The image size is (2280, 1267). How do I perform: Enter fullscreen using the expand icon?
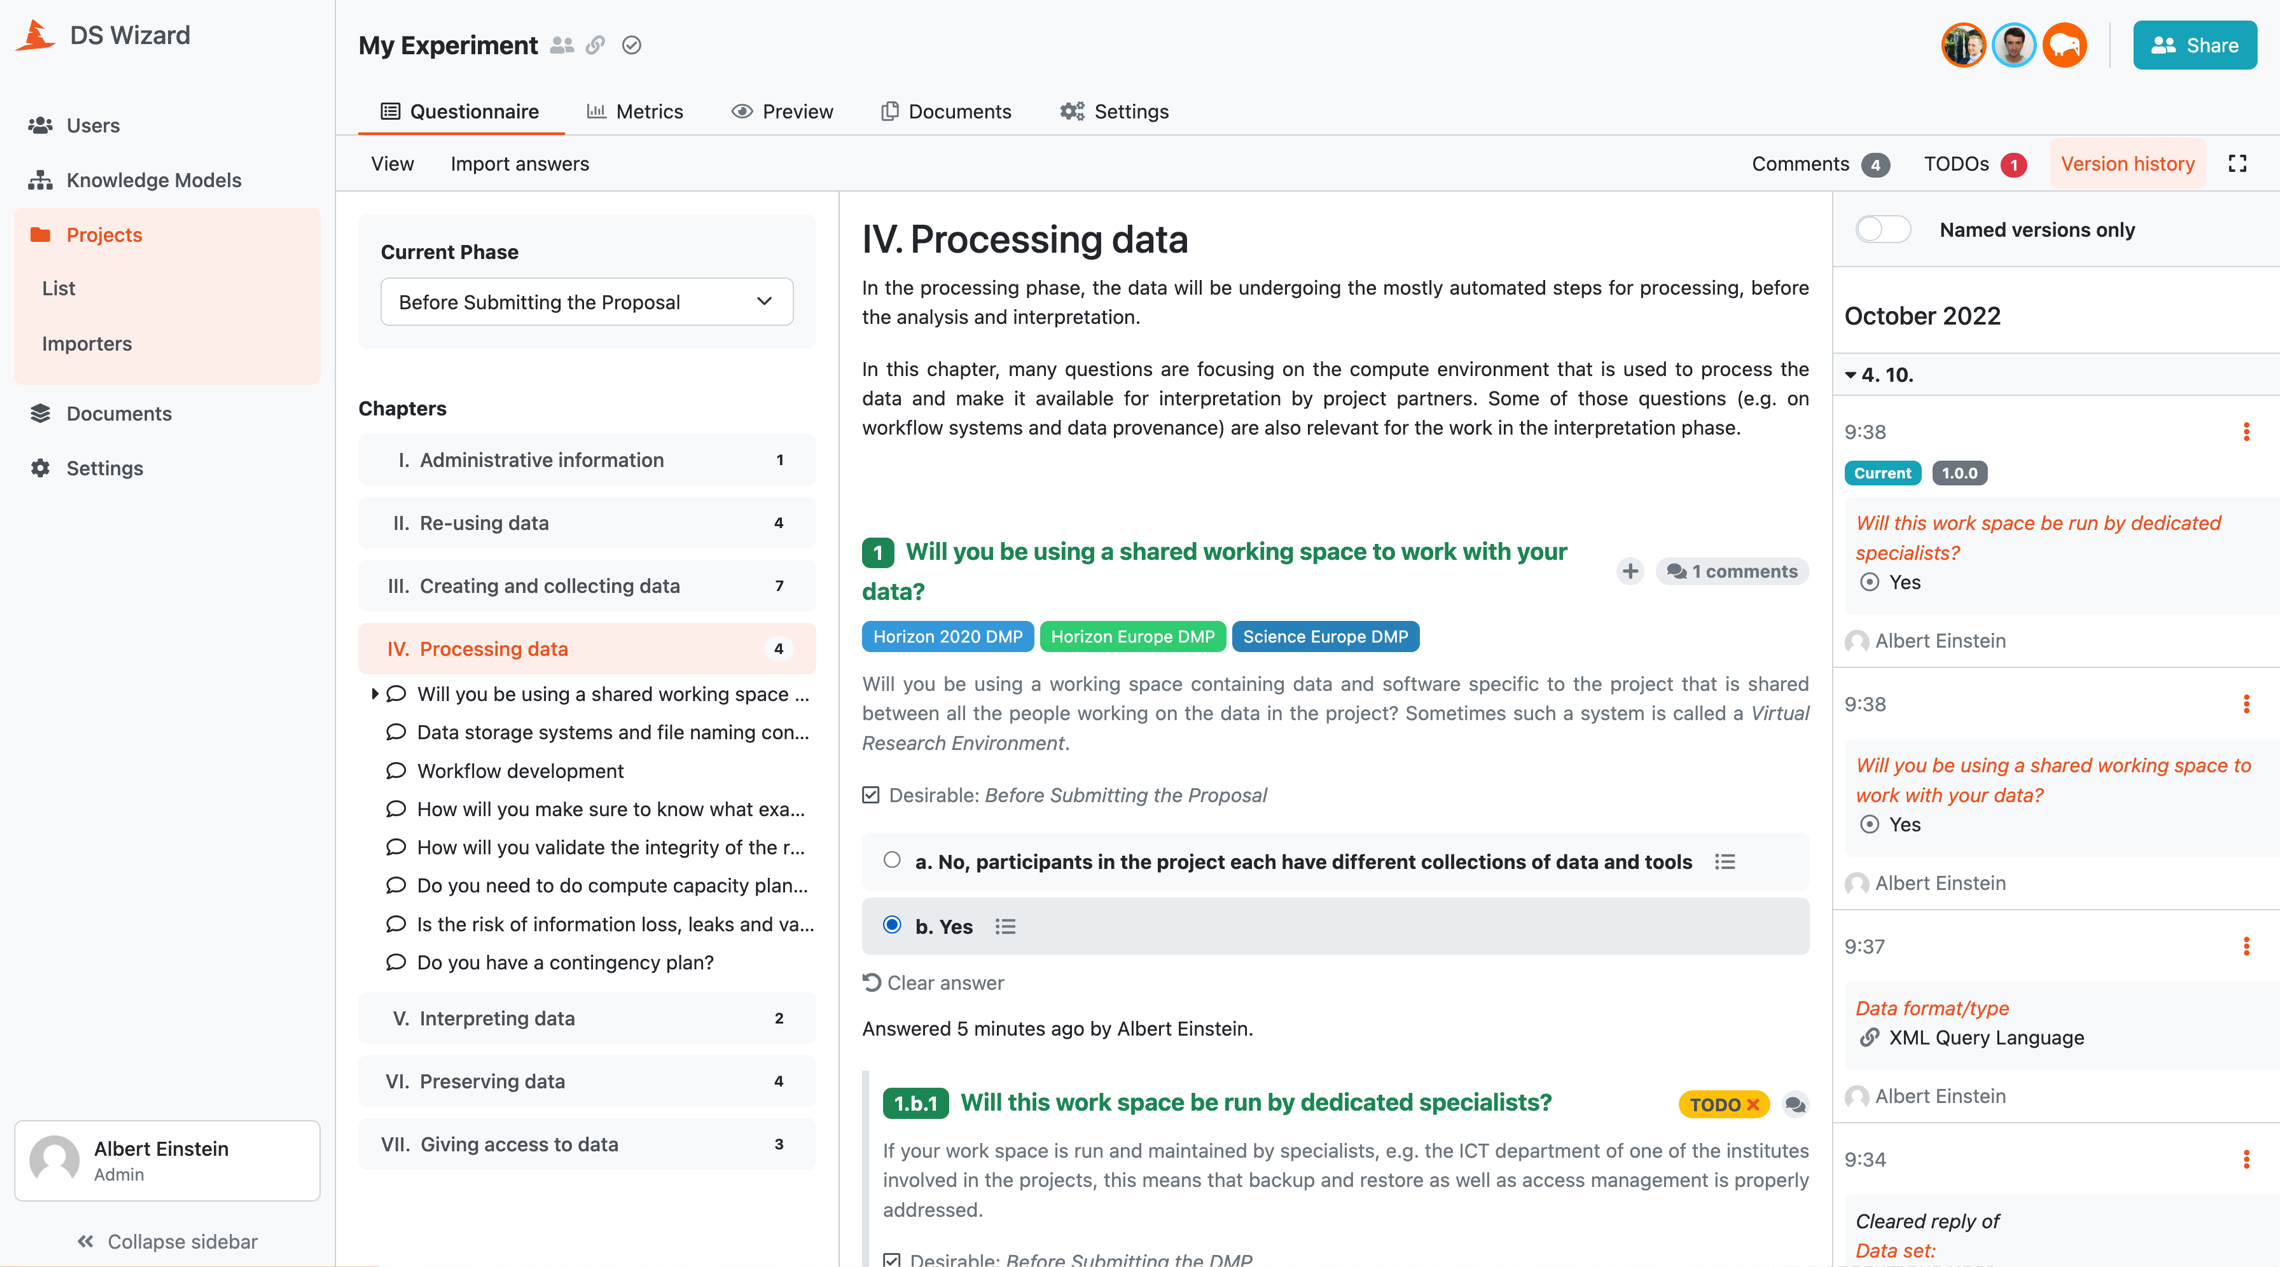coord(2237,163)
